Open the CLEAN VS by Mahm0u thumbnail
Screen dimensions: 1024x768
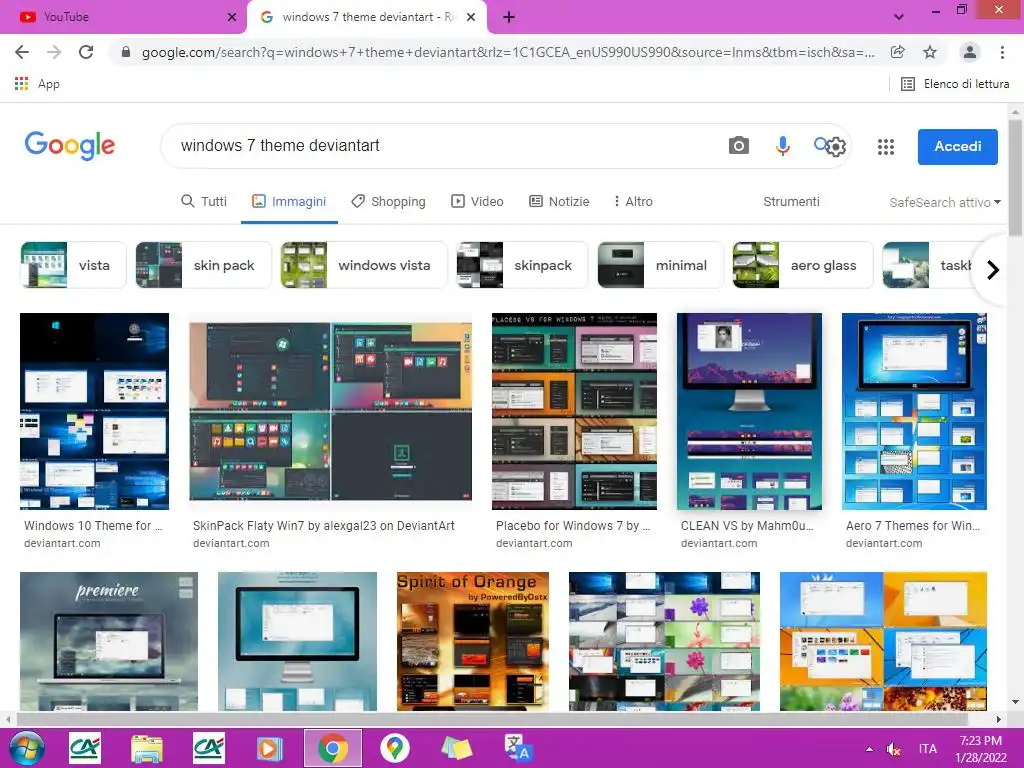[749, 411]
